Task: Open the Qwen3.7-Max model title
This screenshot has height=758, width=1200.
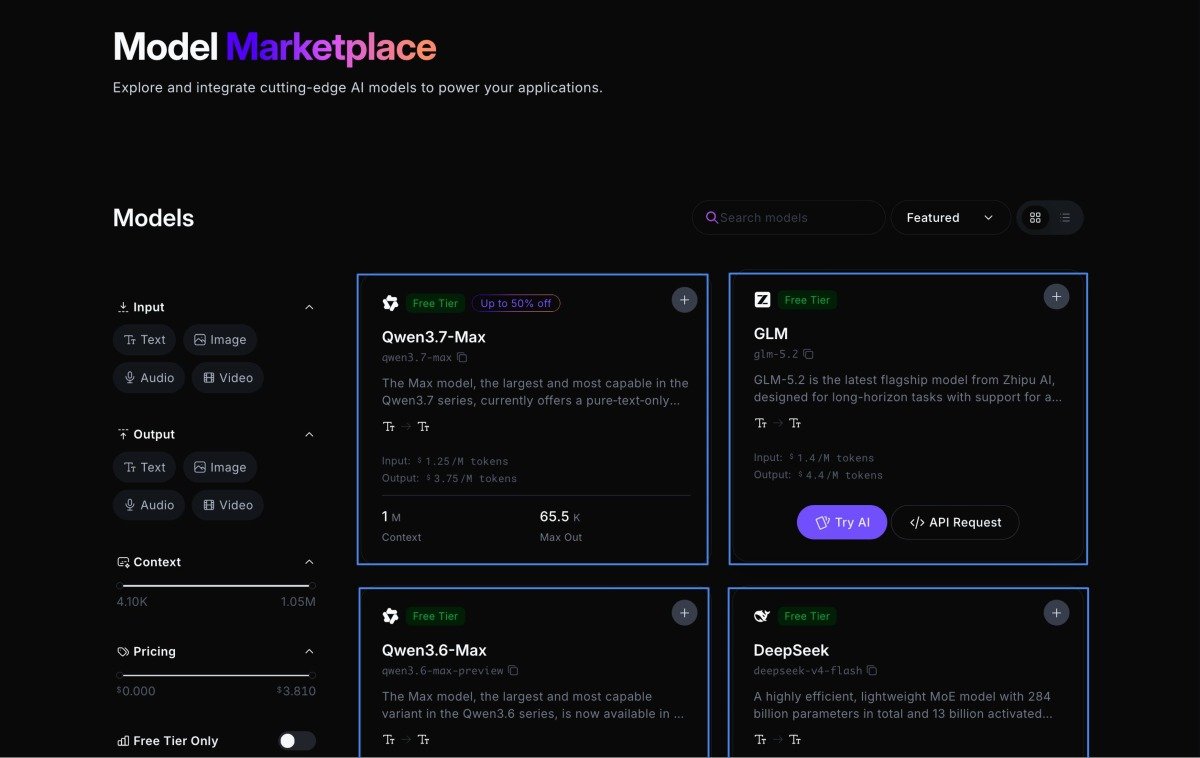Action: [x=434, y=337]
